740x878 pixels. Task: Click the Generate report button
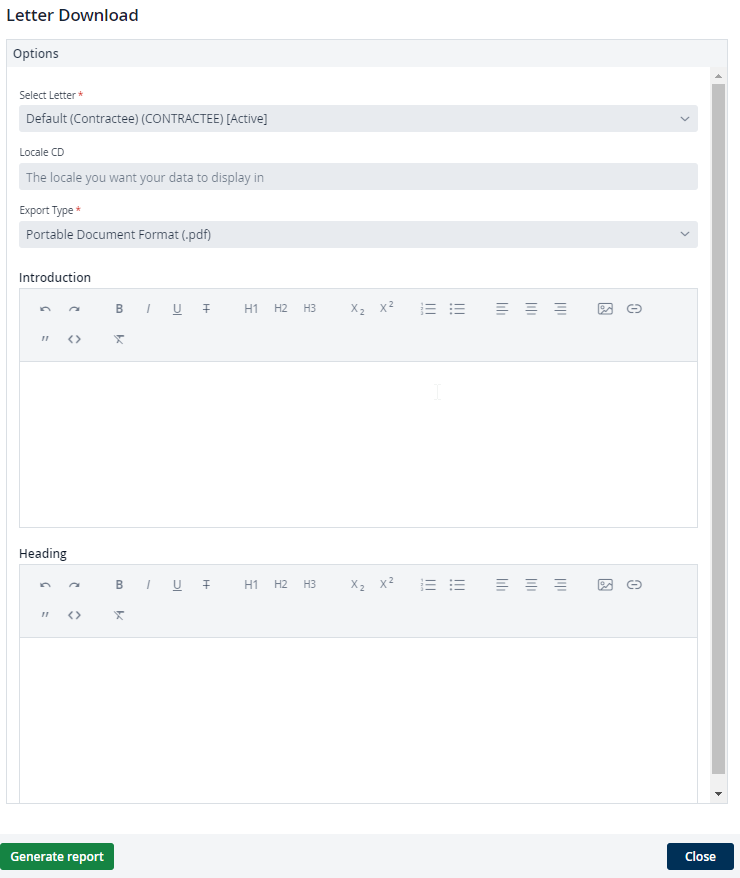[x=57, y=857]
